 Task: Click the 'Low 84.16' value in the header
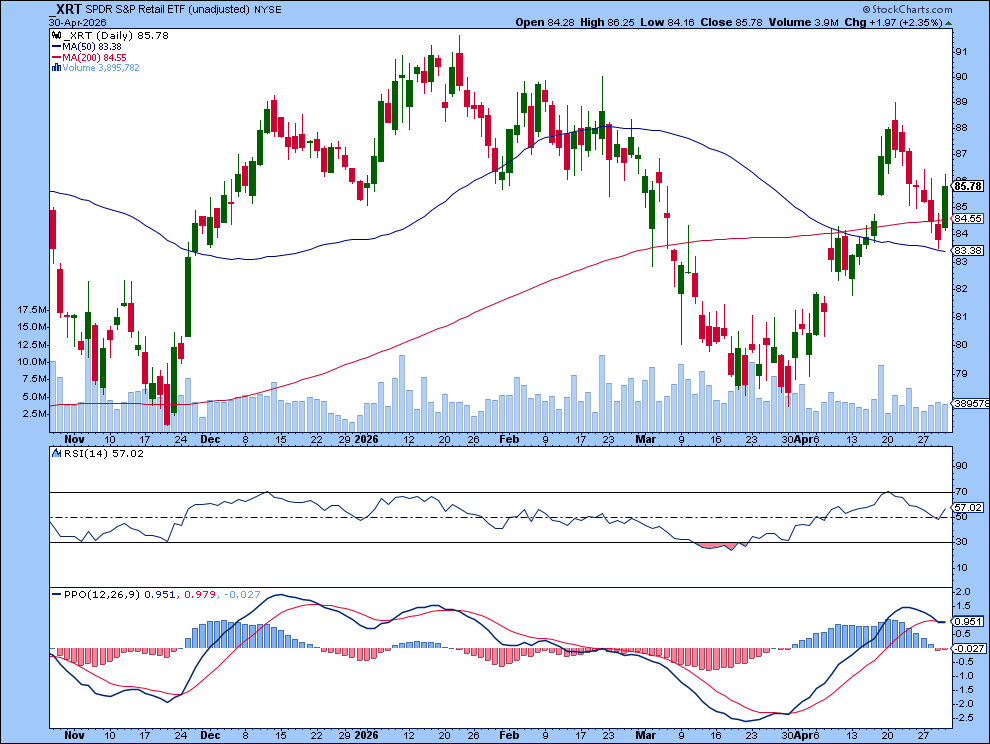coord(667,22)
